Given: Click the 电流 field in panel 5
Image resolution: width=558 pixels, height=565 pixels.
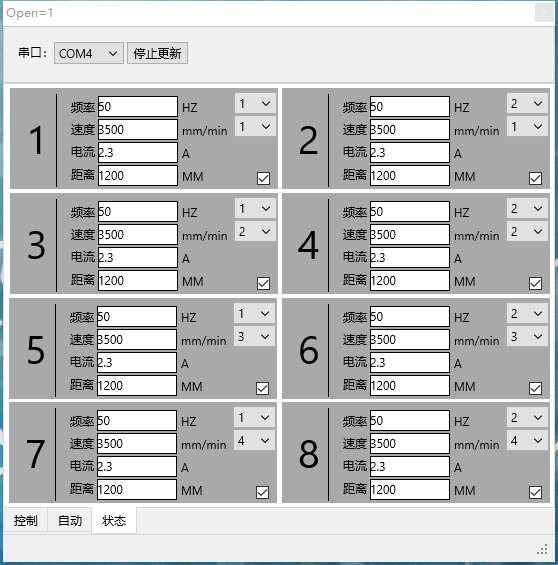Looking at the screenshot, I should pos(137,362).
